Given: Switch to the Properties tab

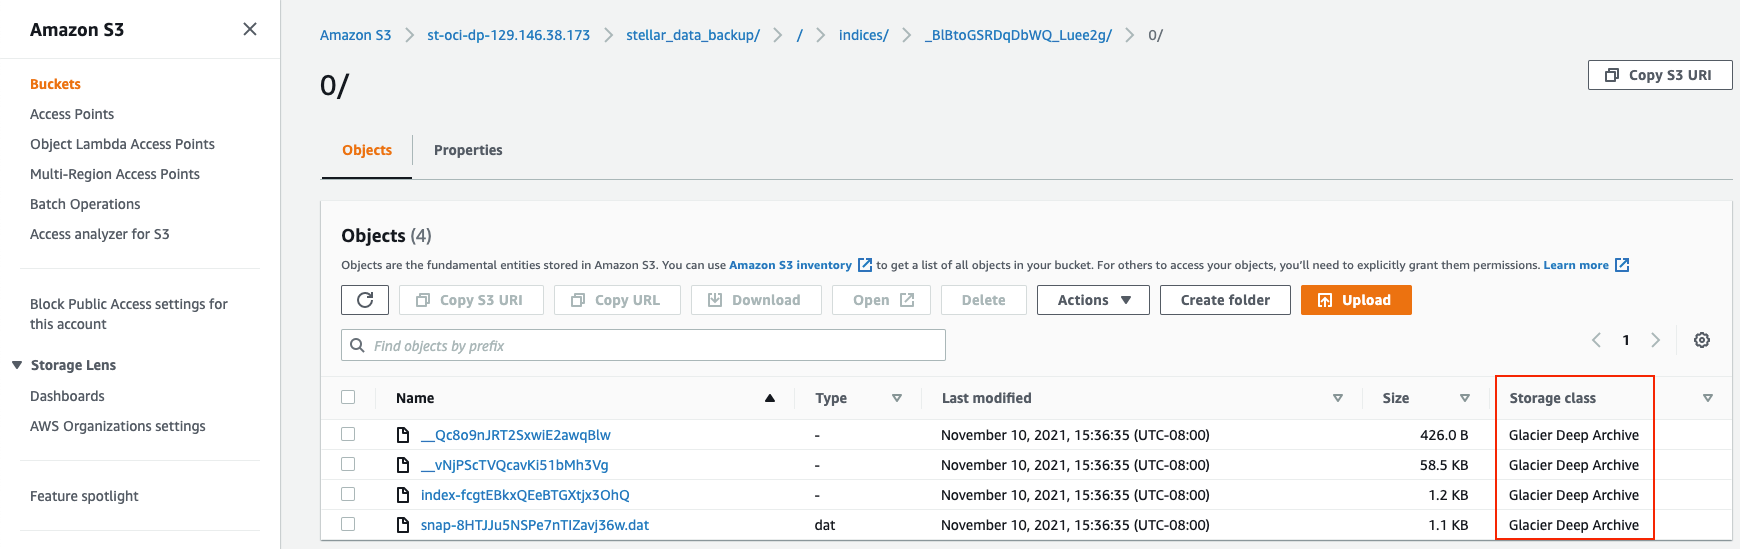Looking at the screenshot, I should click(x=468, y=150).
